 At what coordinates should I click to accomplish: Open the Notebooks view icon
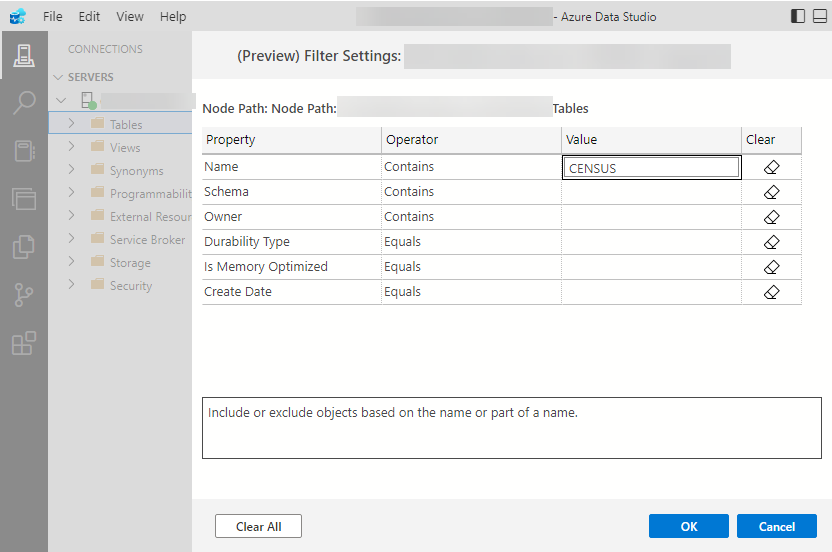click(24, 151)
